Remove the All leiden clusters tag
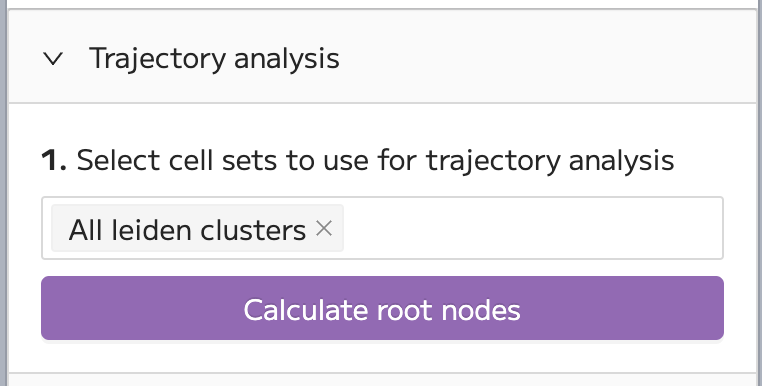 (x=324, y=228)
